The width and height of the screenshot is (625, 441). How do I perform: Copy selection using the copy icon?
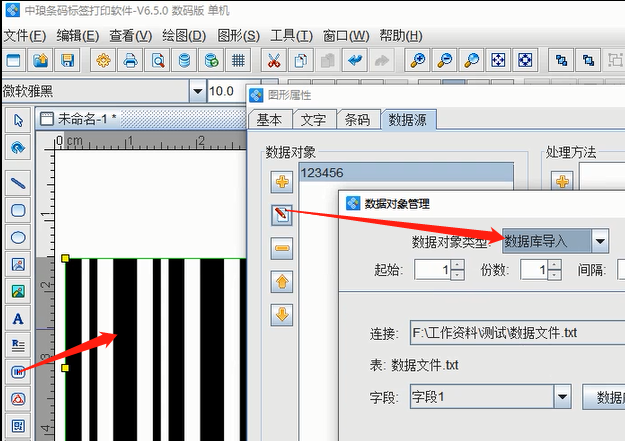tap(301, 61)
